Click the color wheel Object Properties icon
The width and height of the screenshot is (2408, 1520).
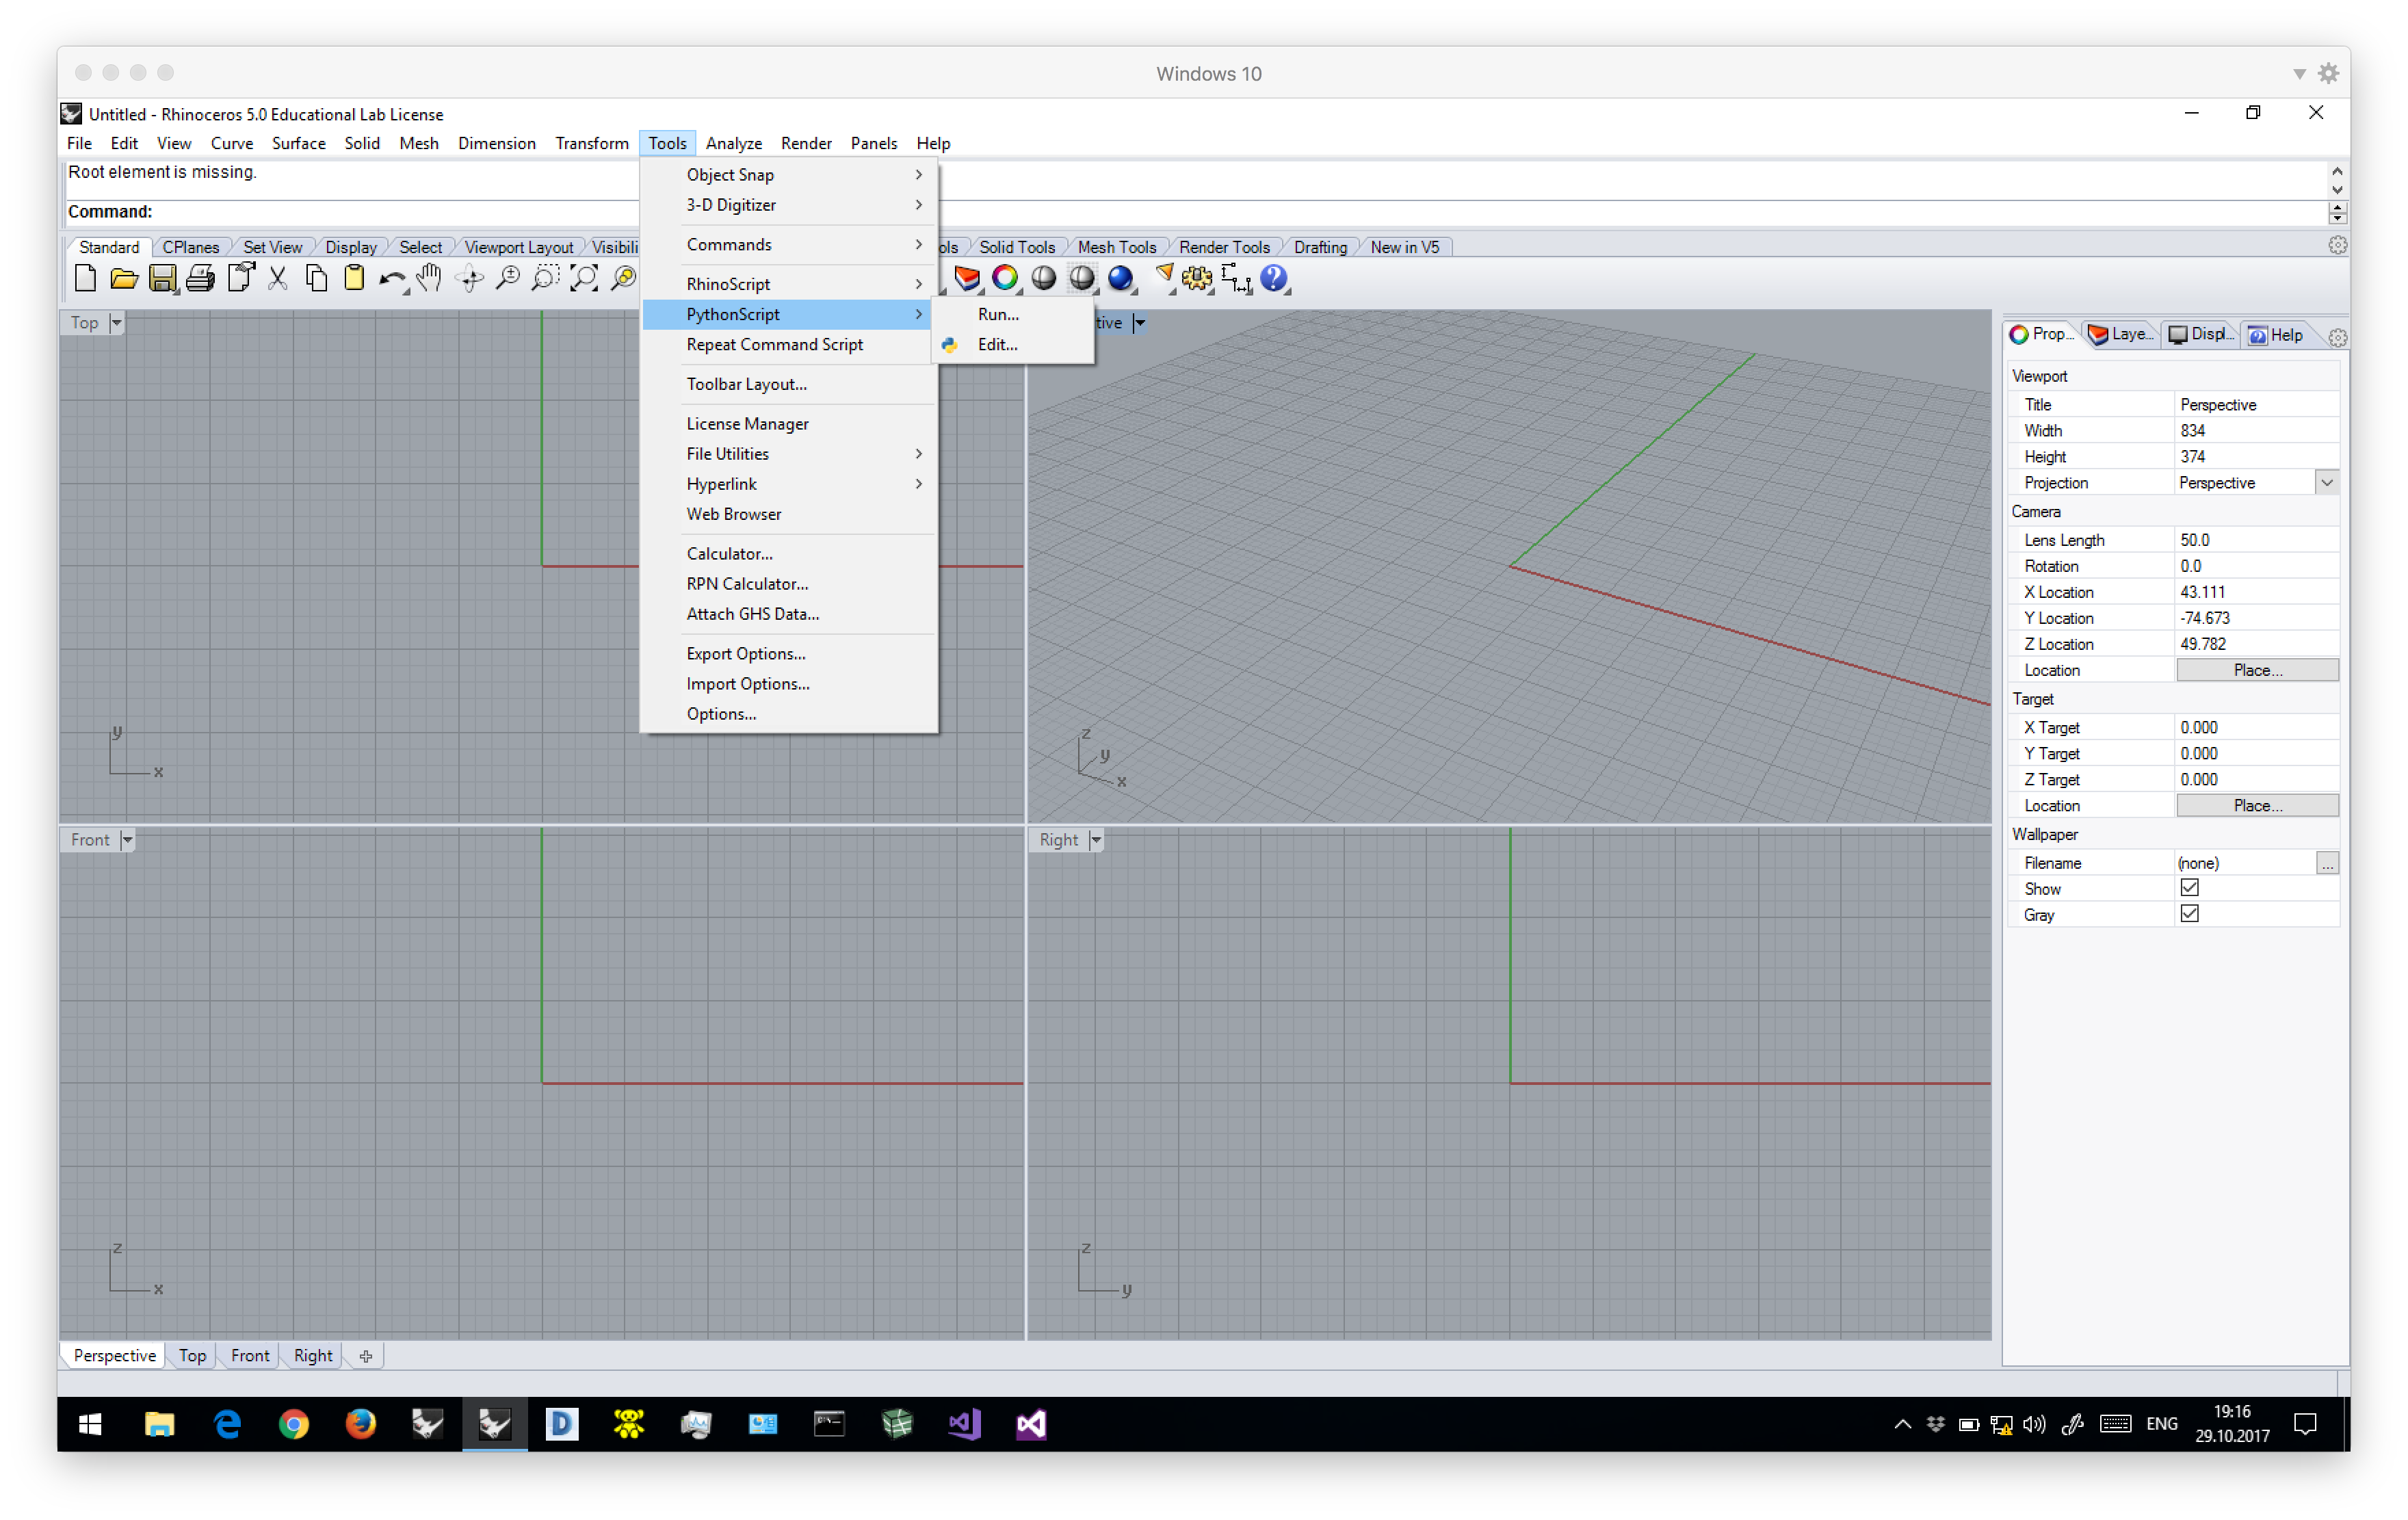coord(1005,279)
